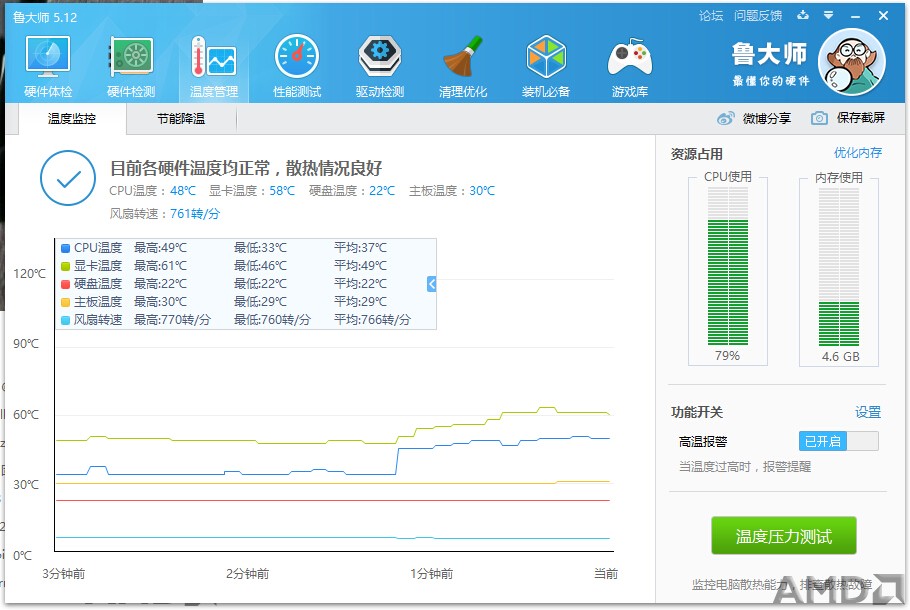Viewport: 910px width, 610px height.
Task: Click 保存截屏 text button
Action: point(861,118)
